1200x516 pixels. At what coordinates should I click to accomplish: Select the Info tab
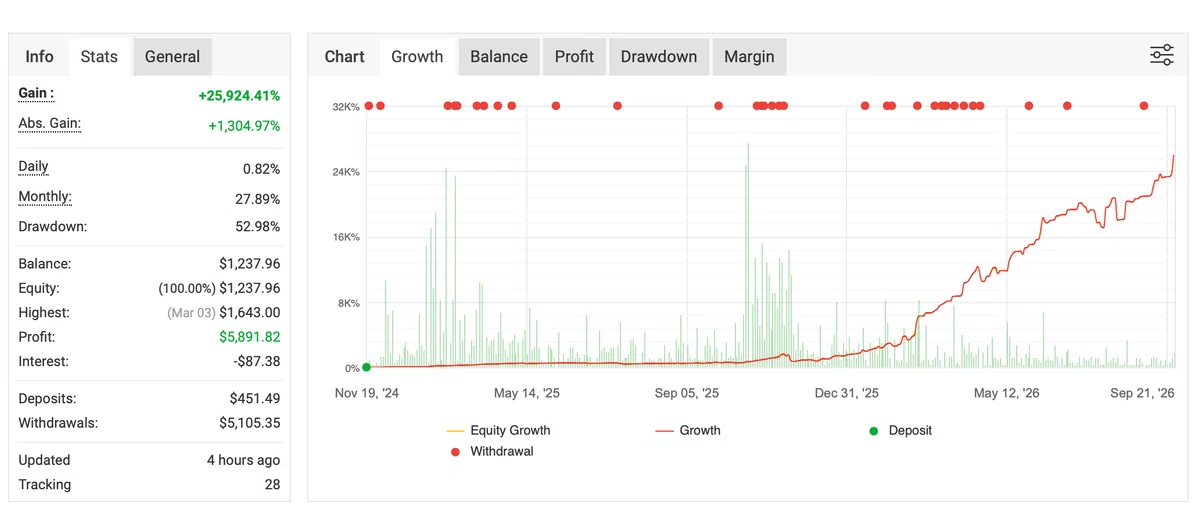[x=39, y=56]
